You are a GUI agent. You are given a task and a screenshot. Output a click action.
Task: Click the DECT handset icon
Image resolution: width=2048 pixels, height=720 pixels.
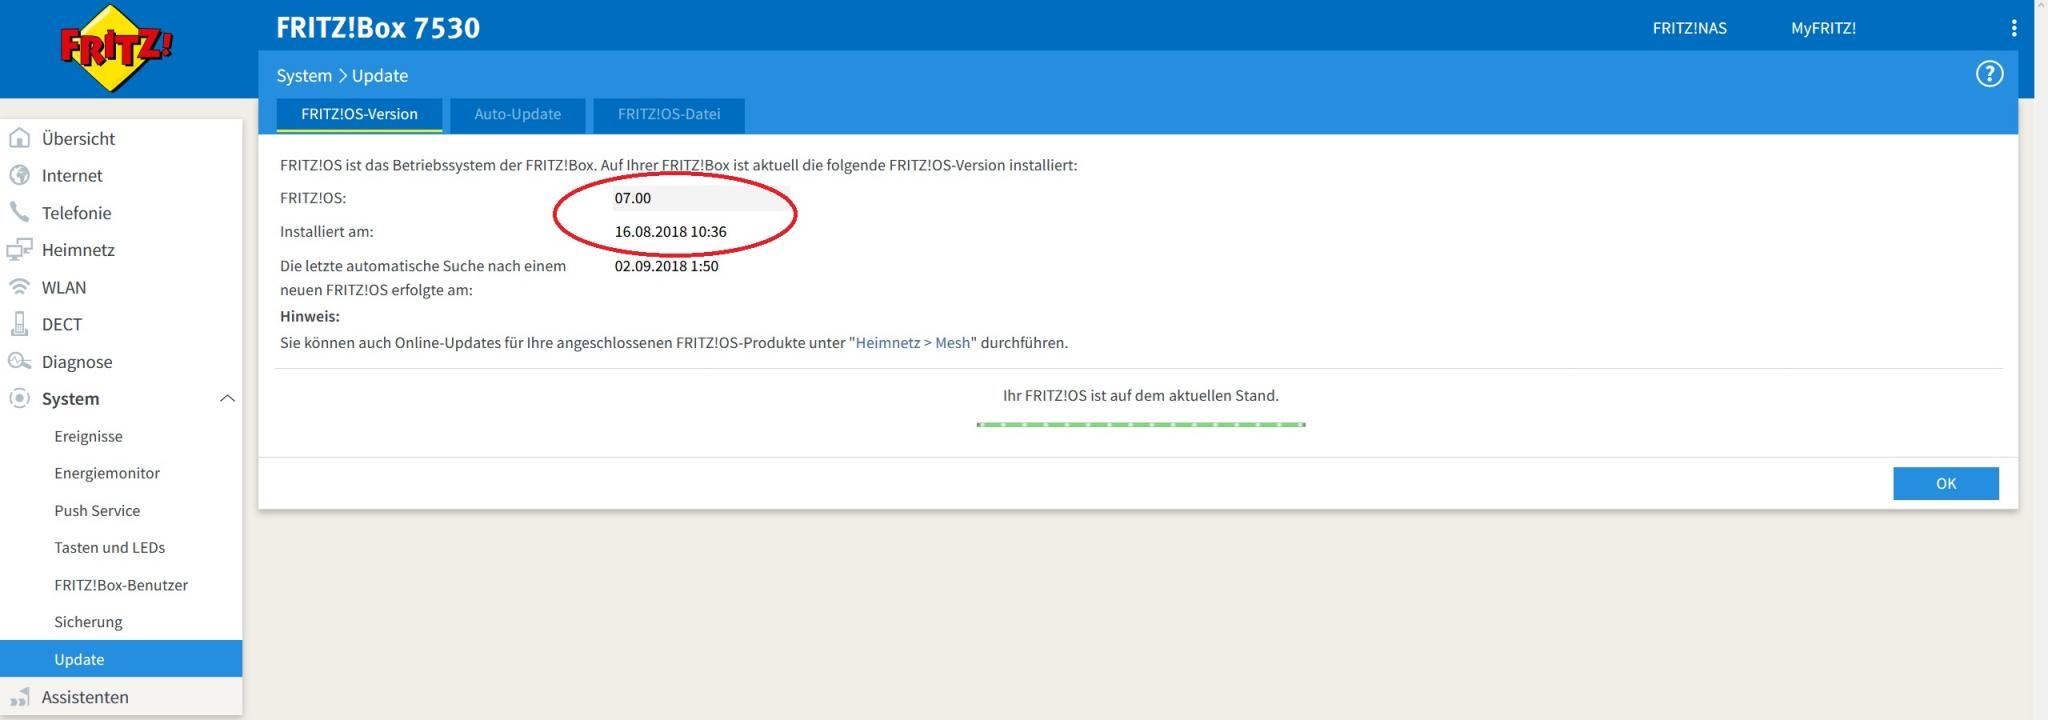point(19,324)
